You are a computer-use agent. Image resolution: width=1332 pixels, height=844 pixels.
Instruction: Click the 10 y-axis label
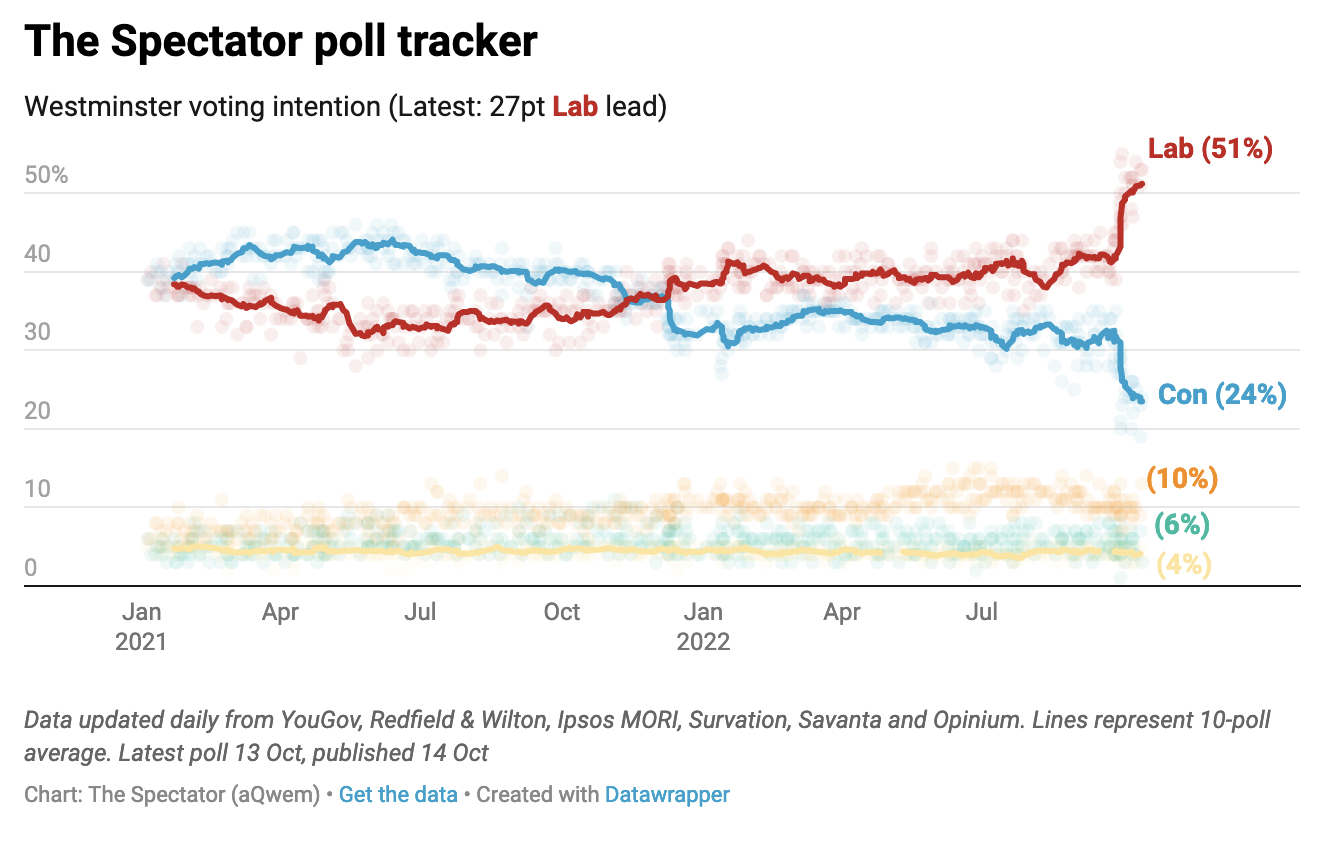(37, 490)
